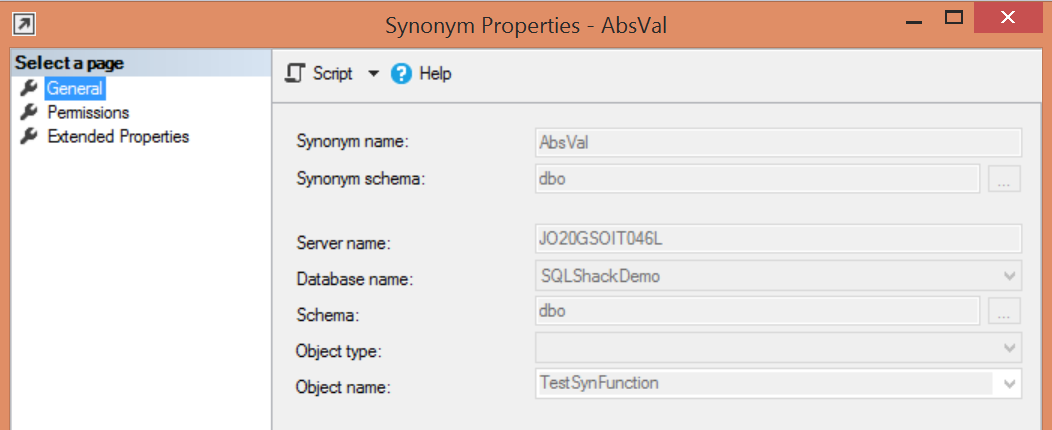The width and height of the screenshot is (1052, 430).
Task: Click the wrench icon beside General
Action: click(x=29, y=89)
